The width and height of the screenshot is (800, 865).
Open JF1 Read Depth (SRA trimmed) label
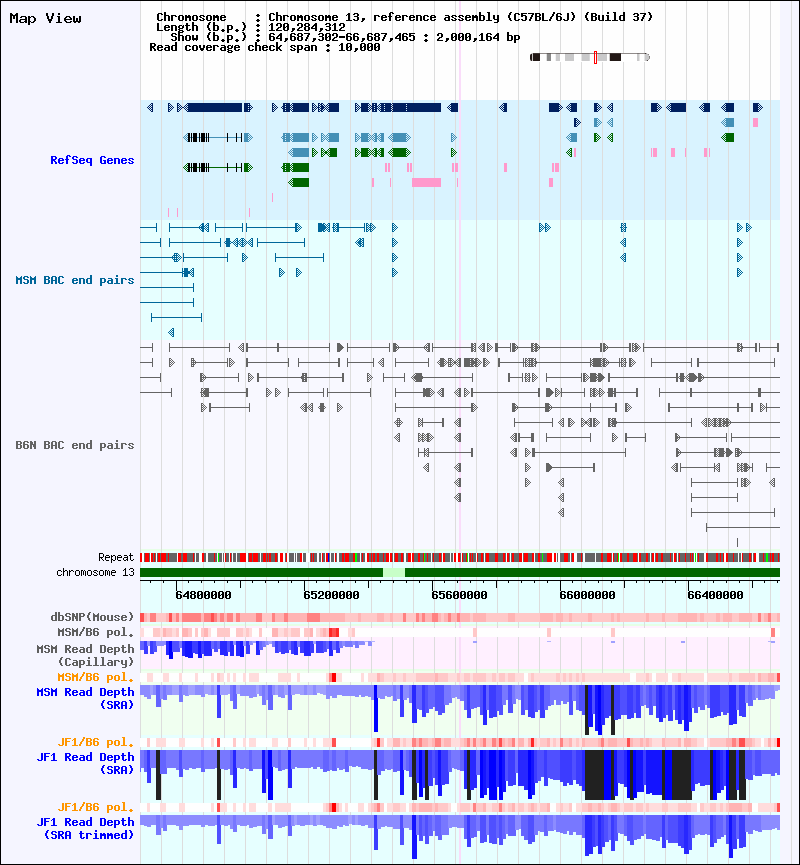[86, 829]
